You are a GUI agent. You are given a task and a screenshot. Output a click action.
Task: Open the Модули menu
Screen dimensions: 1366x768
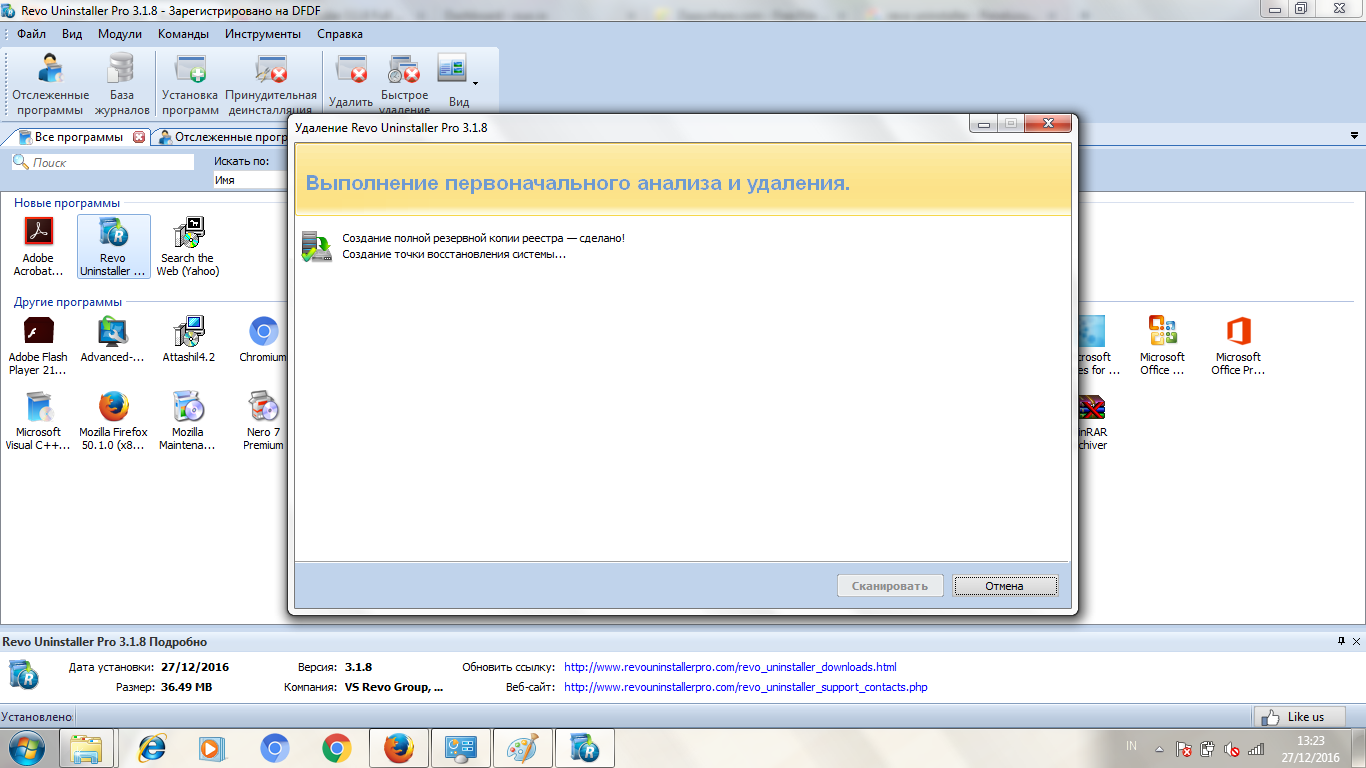(x=119, y=34)
